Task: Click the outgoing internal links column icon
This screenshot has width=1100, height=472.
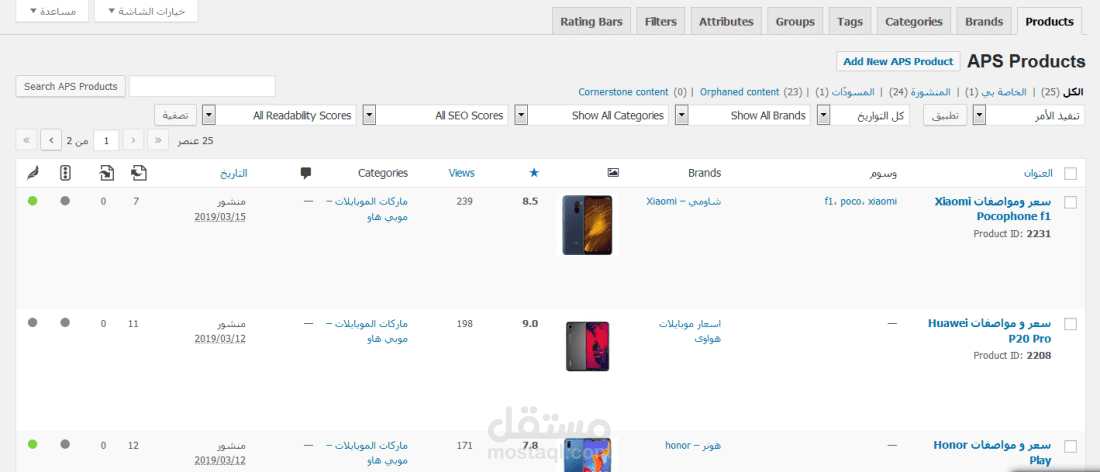Action: click(139, 173)
